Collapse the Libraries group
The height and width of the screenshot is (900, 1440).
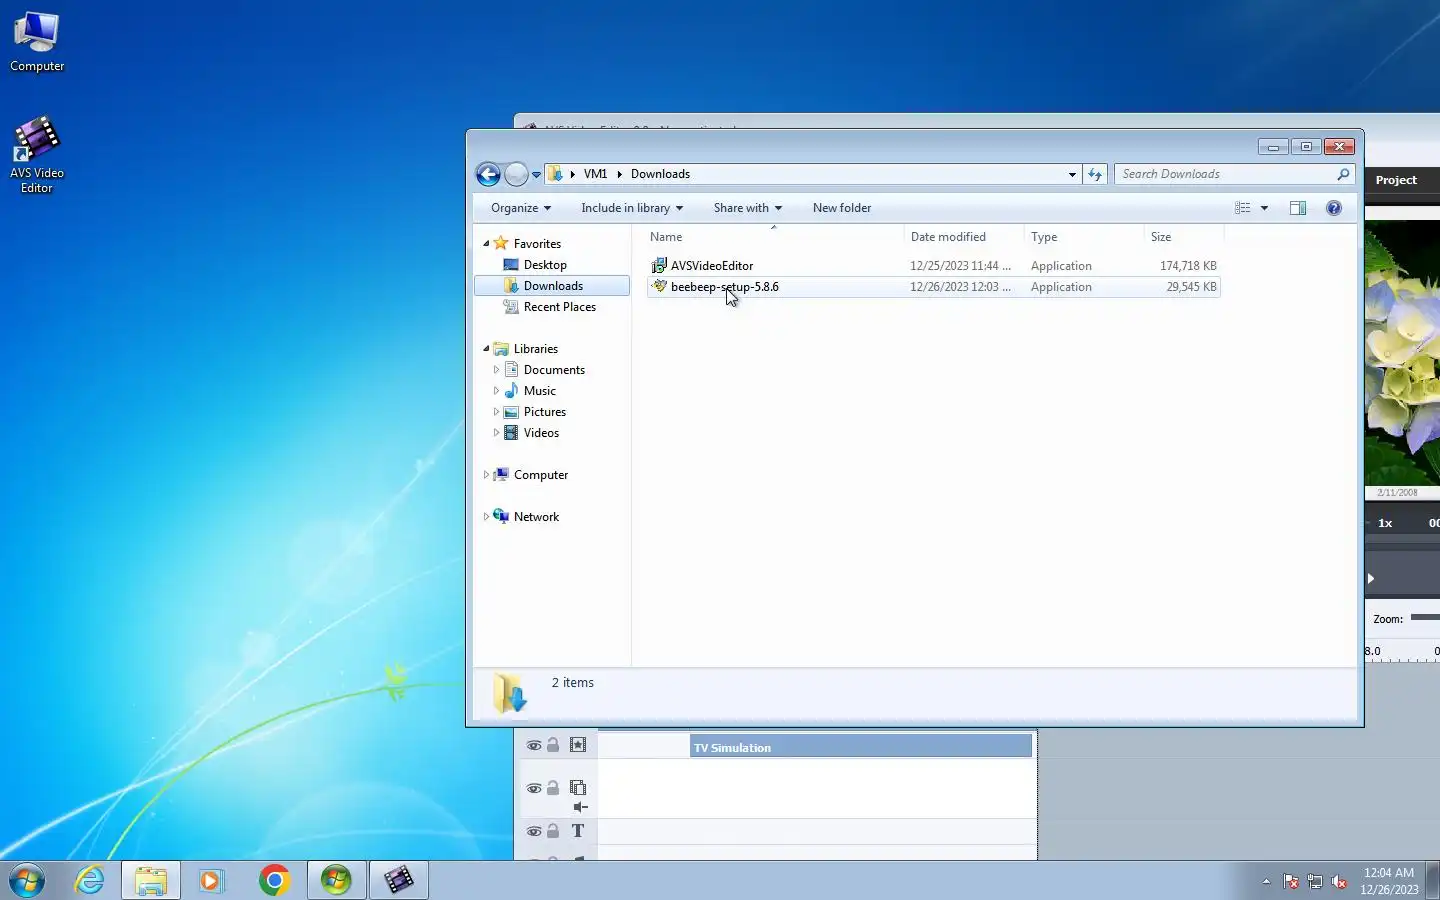tap(487, 349)
